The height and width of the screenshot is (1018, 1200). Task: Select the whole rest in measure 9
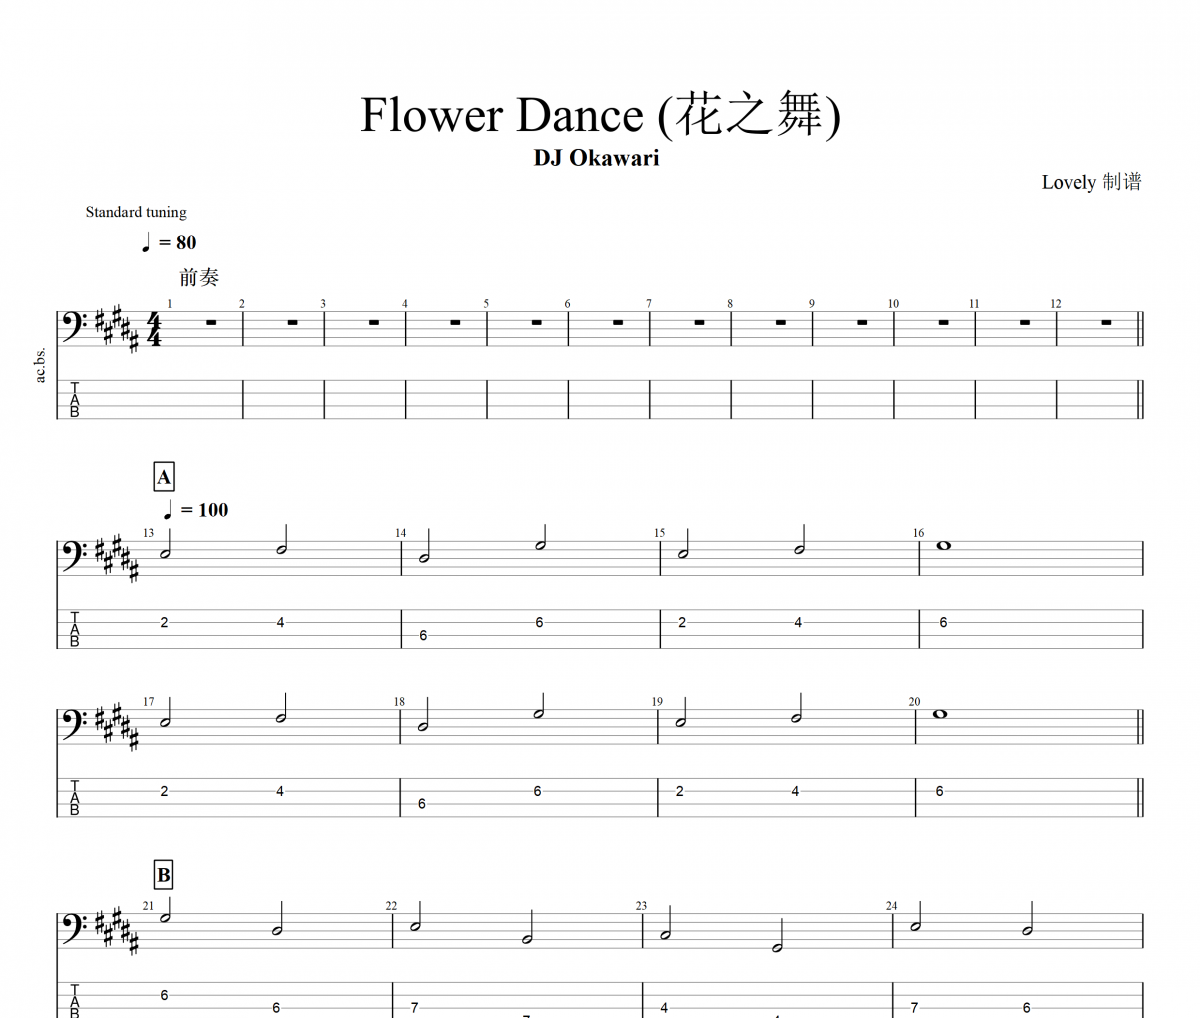pyautogui.click(x=862, y=322)
